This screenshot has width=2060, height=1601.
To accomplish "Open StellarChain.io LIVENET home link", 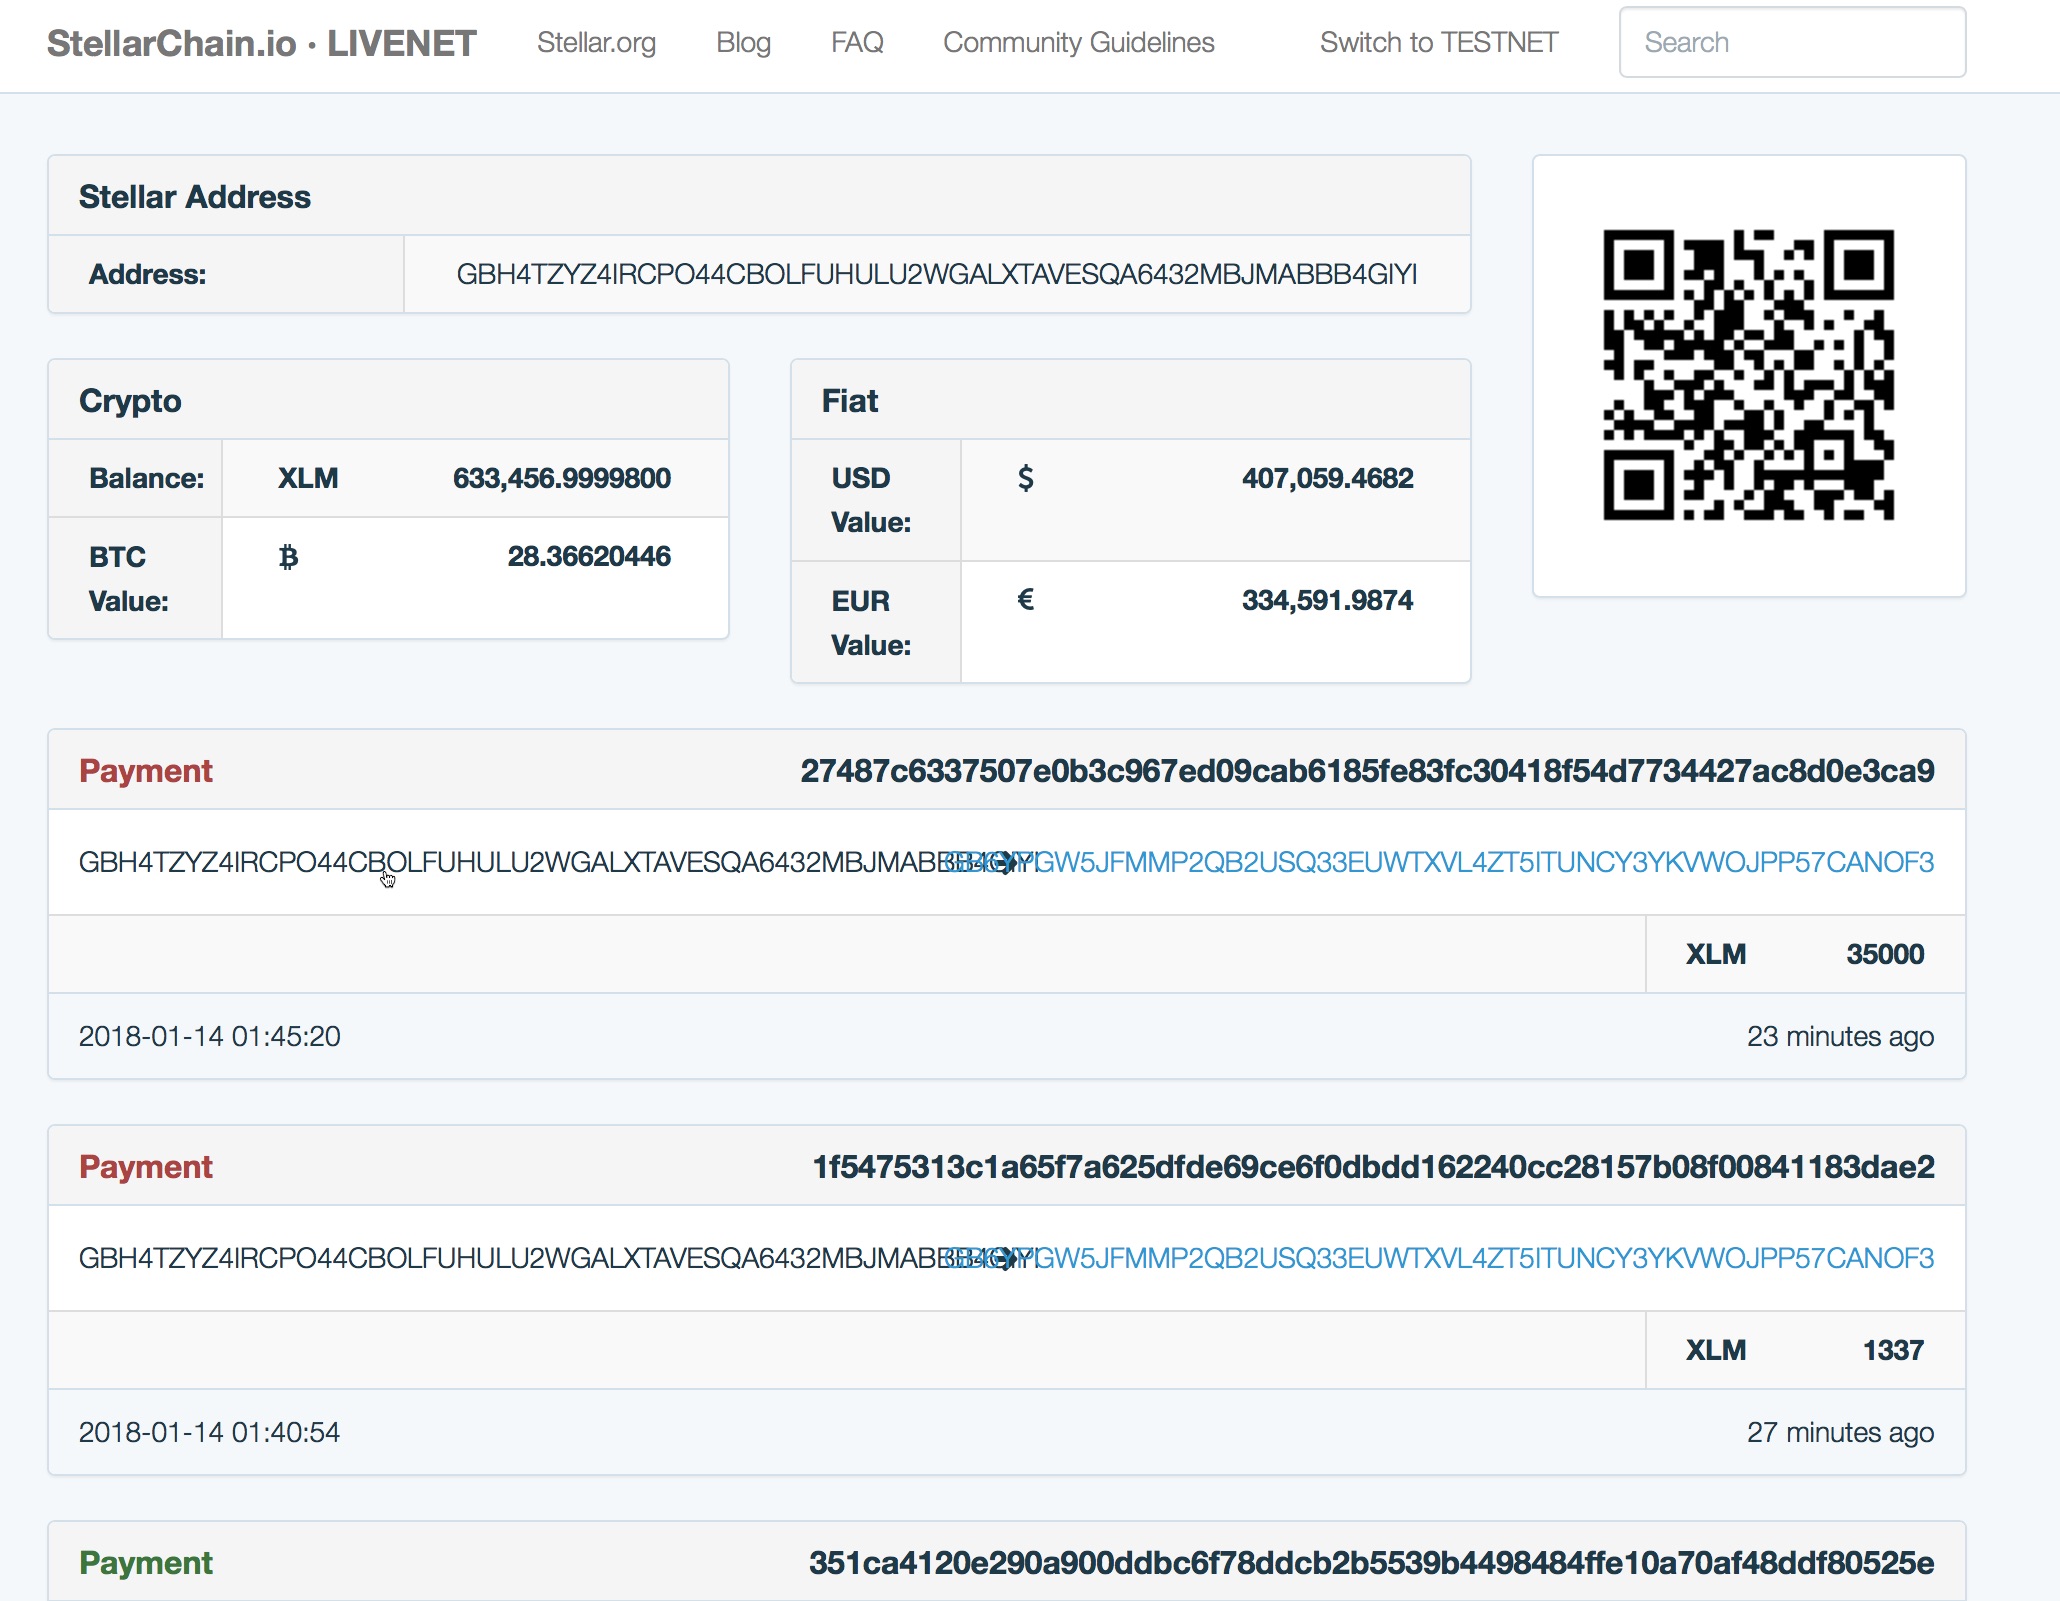I will coord(261,43).
